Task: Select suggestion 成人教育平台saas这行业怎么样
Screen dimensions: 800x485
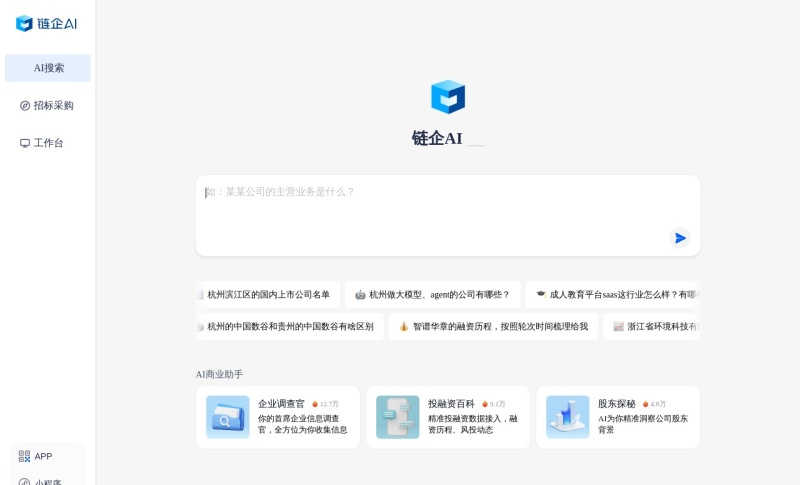Action: point(613,295)
